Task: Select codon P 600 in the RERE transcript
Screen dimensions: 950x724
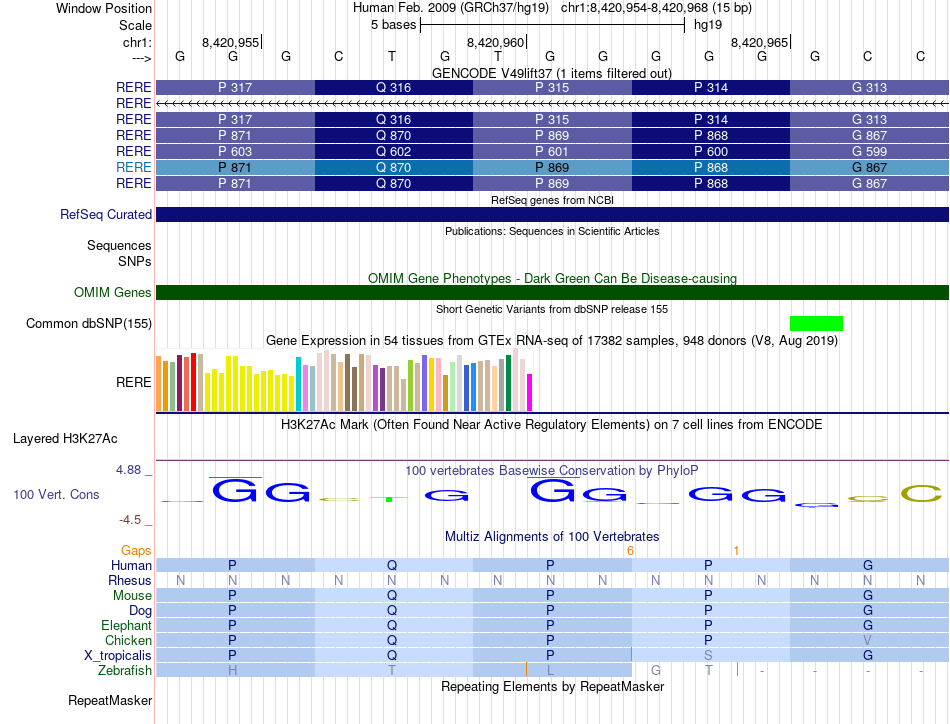Action: tap(711, 151)
